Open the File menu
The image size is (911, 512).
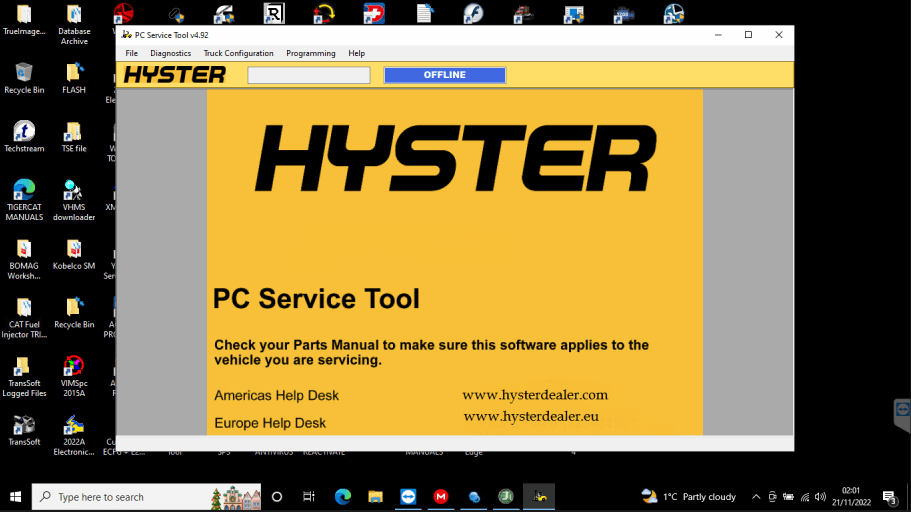click(131, 53)
